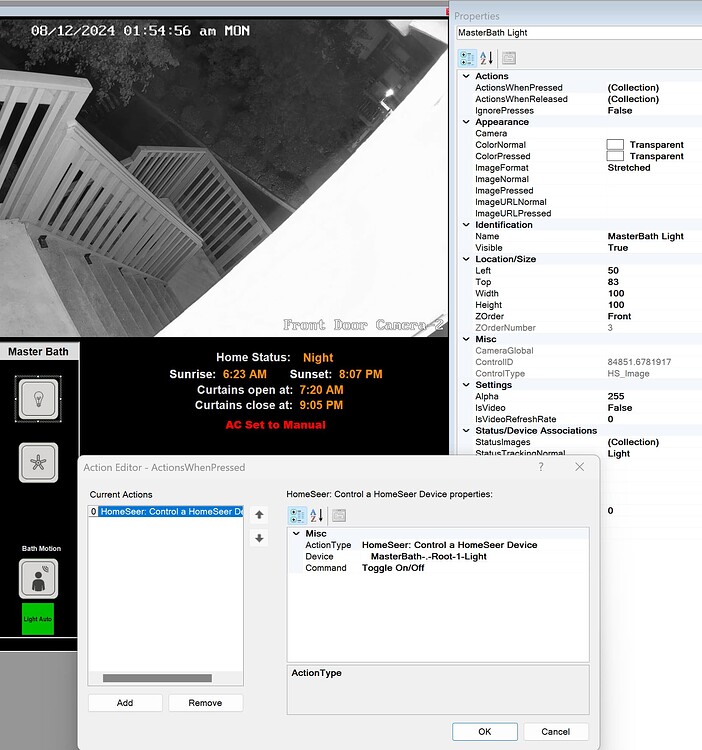Viewport: 702px width, 750px height.
Task: Click Property Pages icon in Action Editor
Action: (x=339, y=515)
